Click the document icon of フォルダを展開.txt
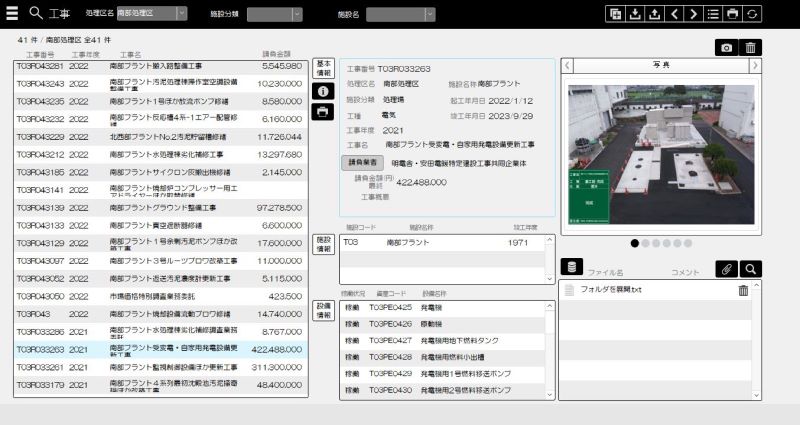800x425 pixels. point(569,290)
